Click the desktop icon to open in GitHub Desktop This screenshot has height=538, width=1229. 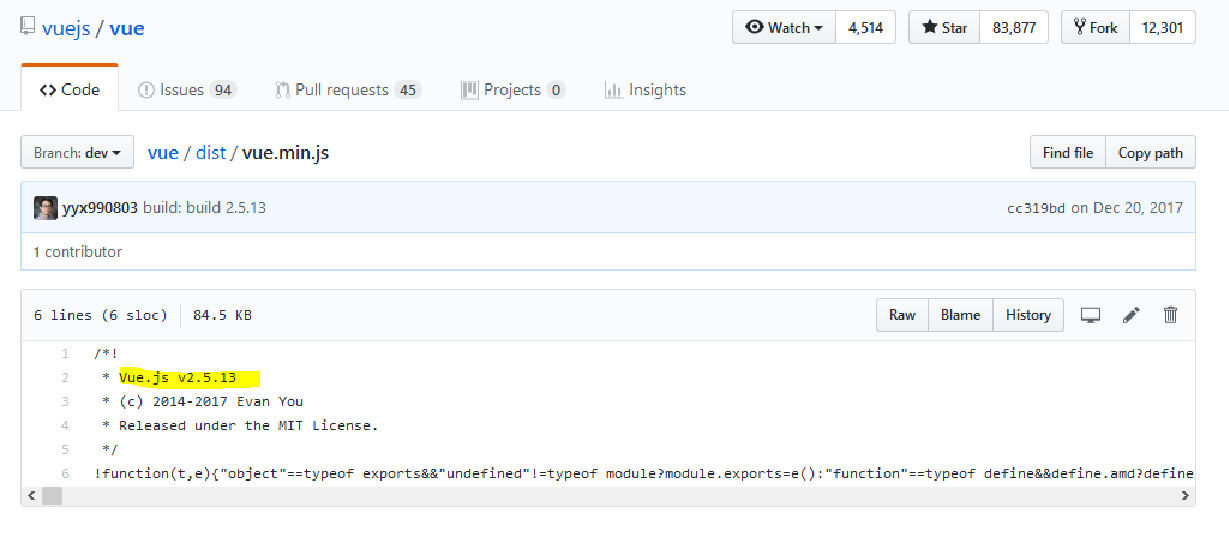tap(1090, 315)
